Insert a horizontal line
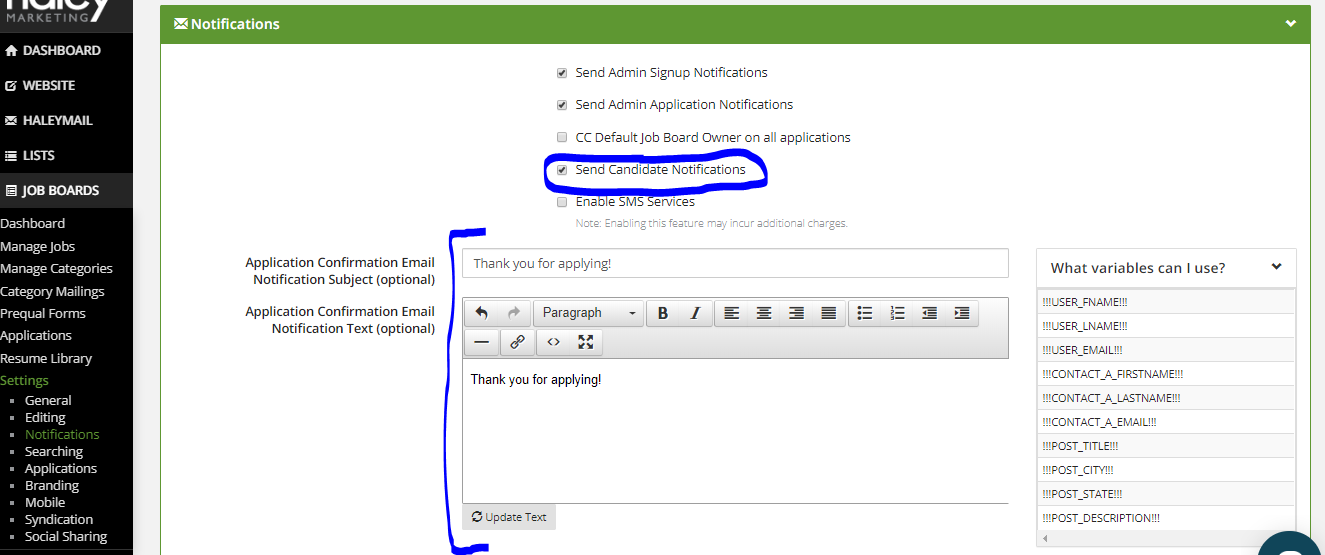 482,342
